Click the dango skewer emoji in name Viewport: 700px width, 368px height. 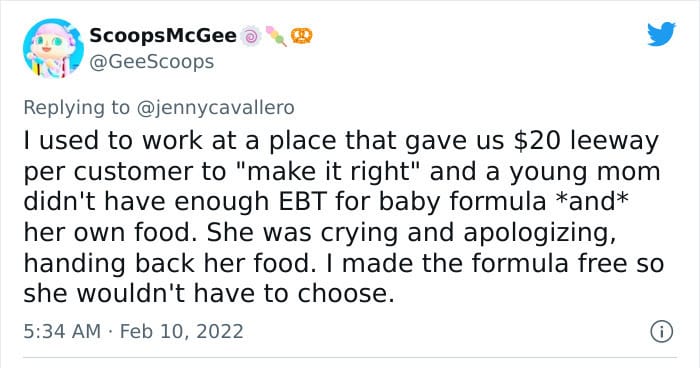pos(276,36)
